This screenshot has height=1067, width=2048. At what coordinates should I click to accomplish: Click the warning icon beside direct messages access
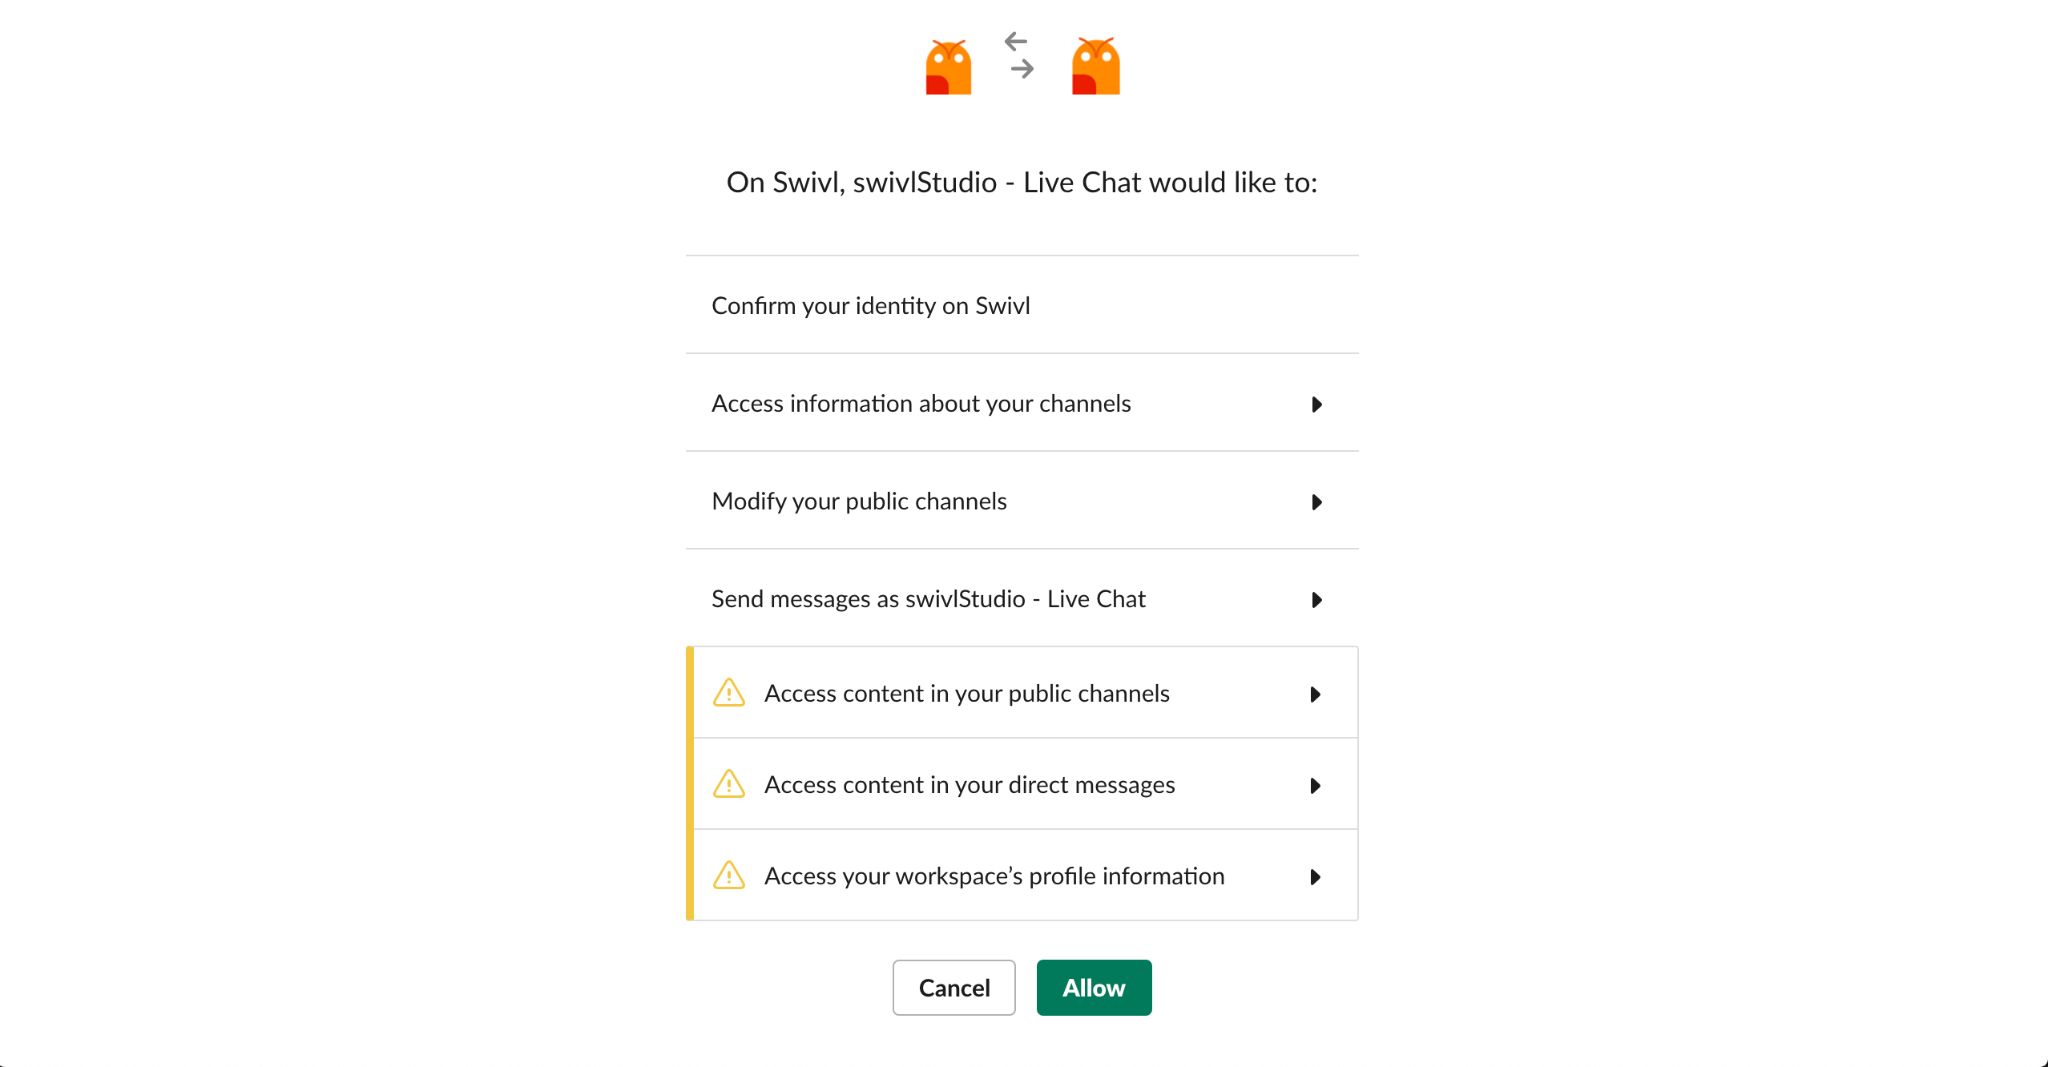(x=729, y=784)
